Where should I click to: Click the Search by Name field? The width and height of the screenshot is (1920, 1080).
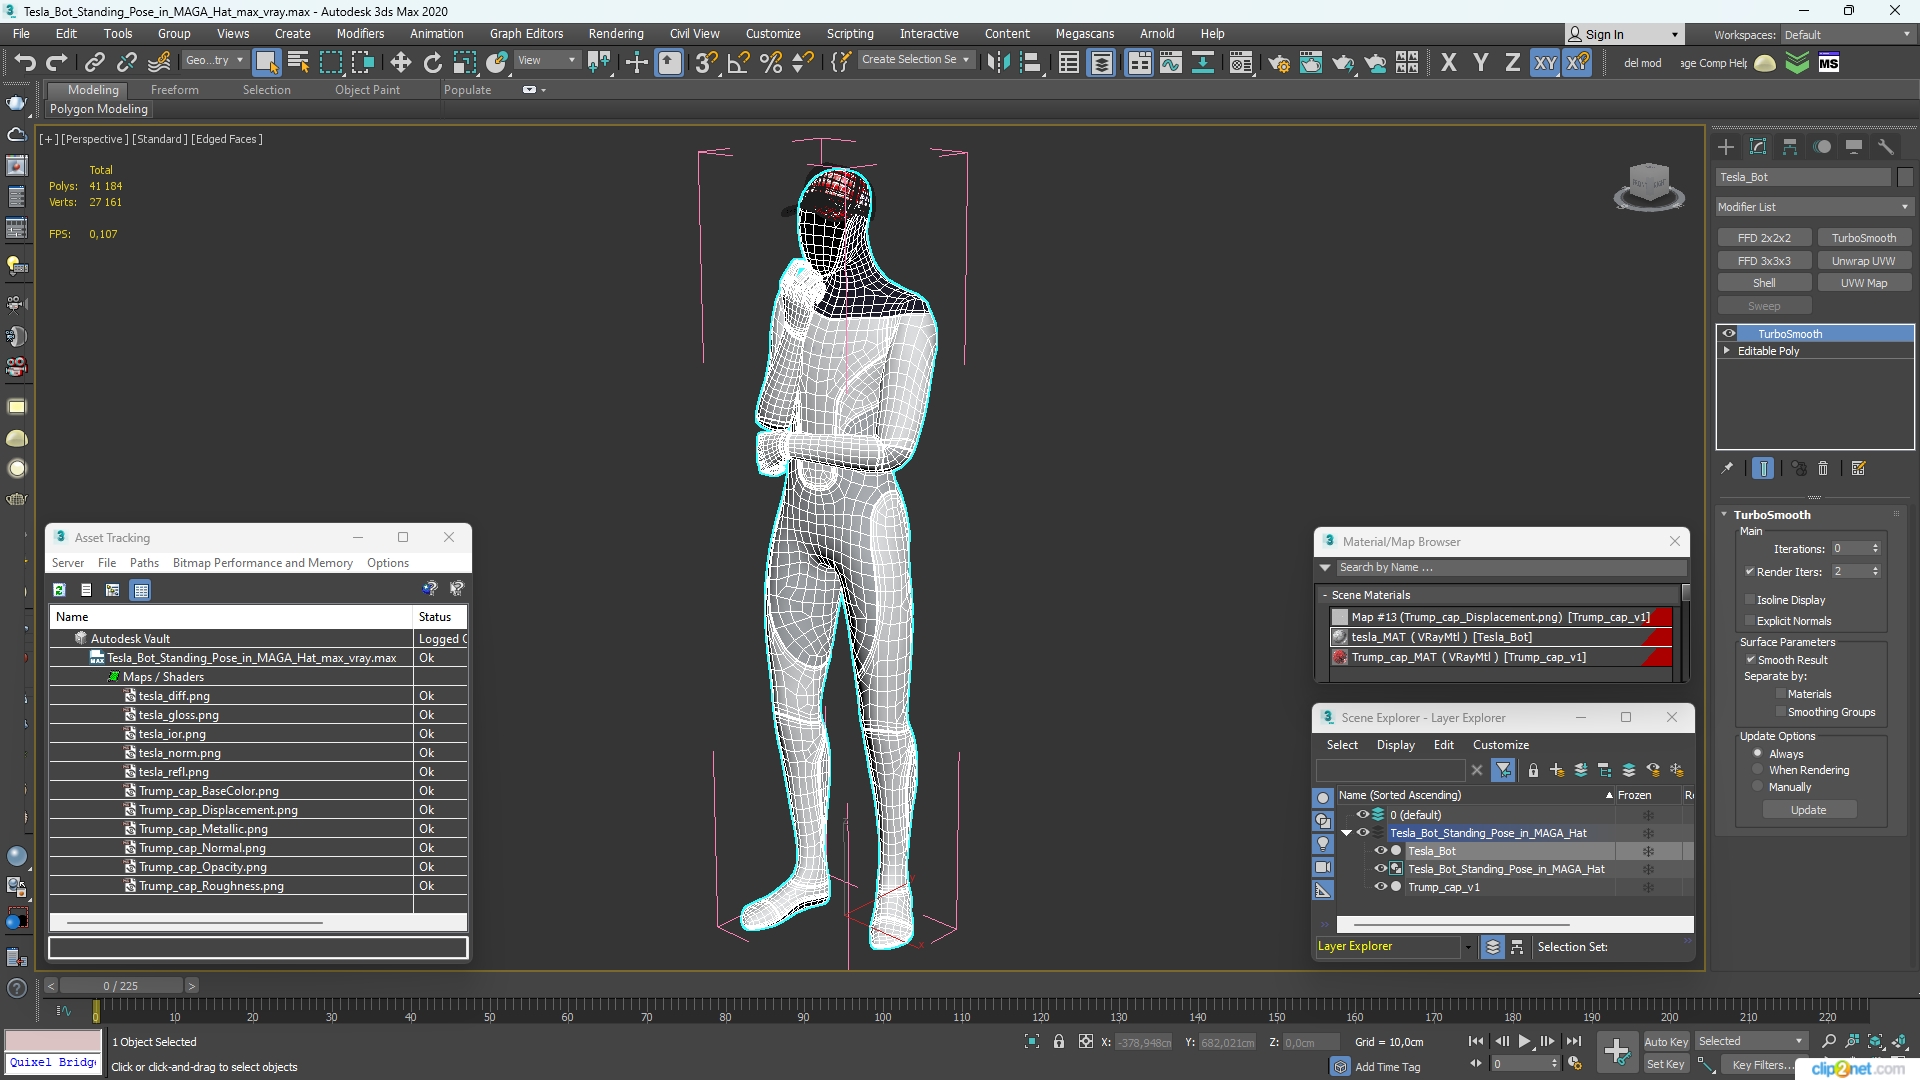[x=1511, y=567]
